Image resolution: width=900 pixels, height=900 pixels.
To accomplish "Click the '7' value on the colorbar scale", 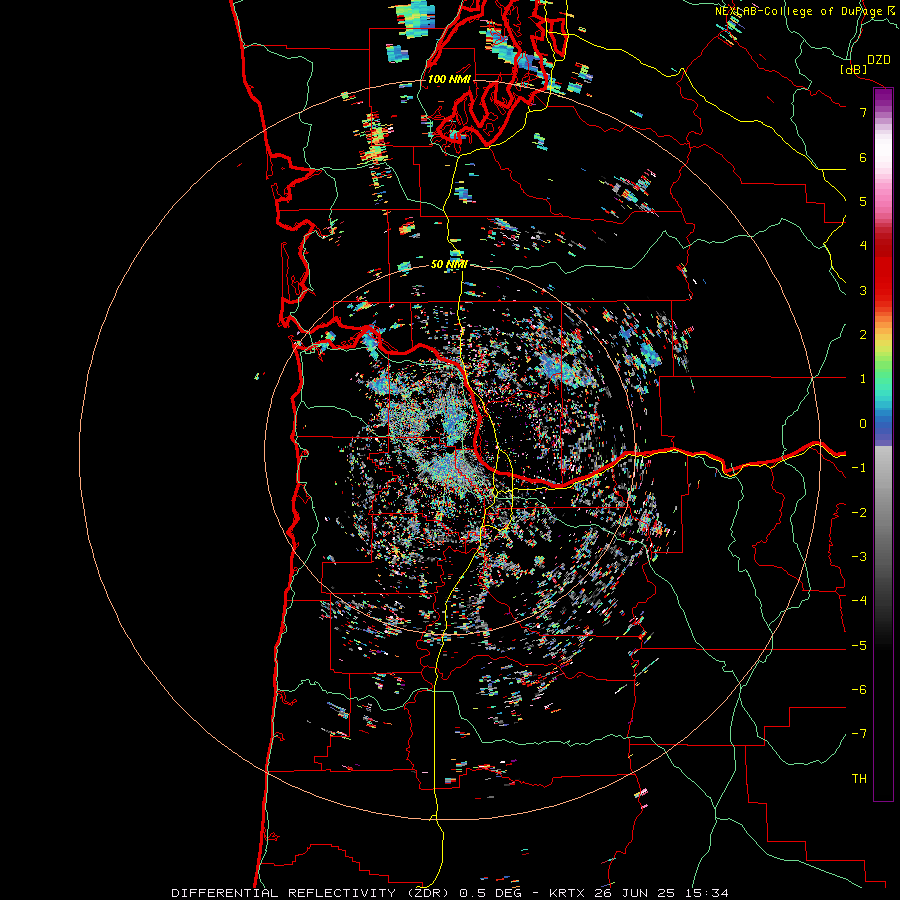I will pyautogui.click(x=863, y=112).
